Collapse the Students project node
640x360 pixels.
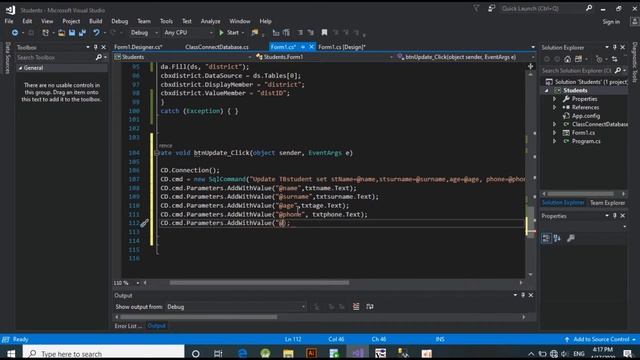547,91
